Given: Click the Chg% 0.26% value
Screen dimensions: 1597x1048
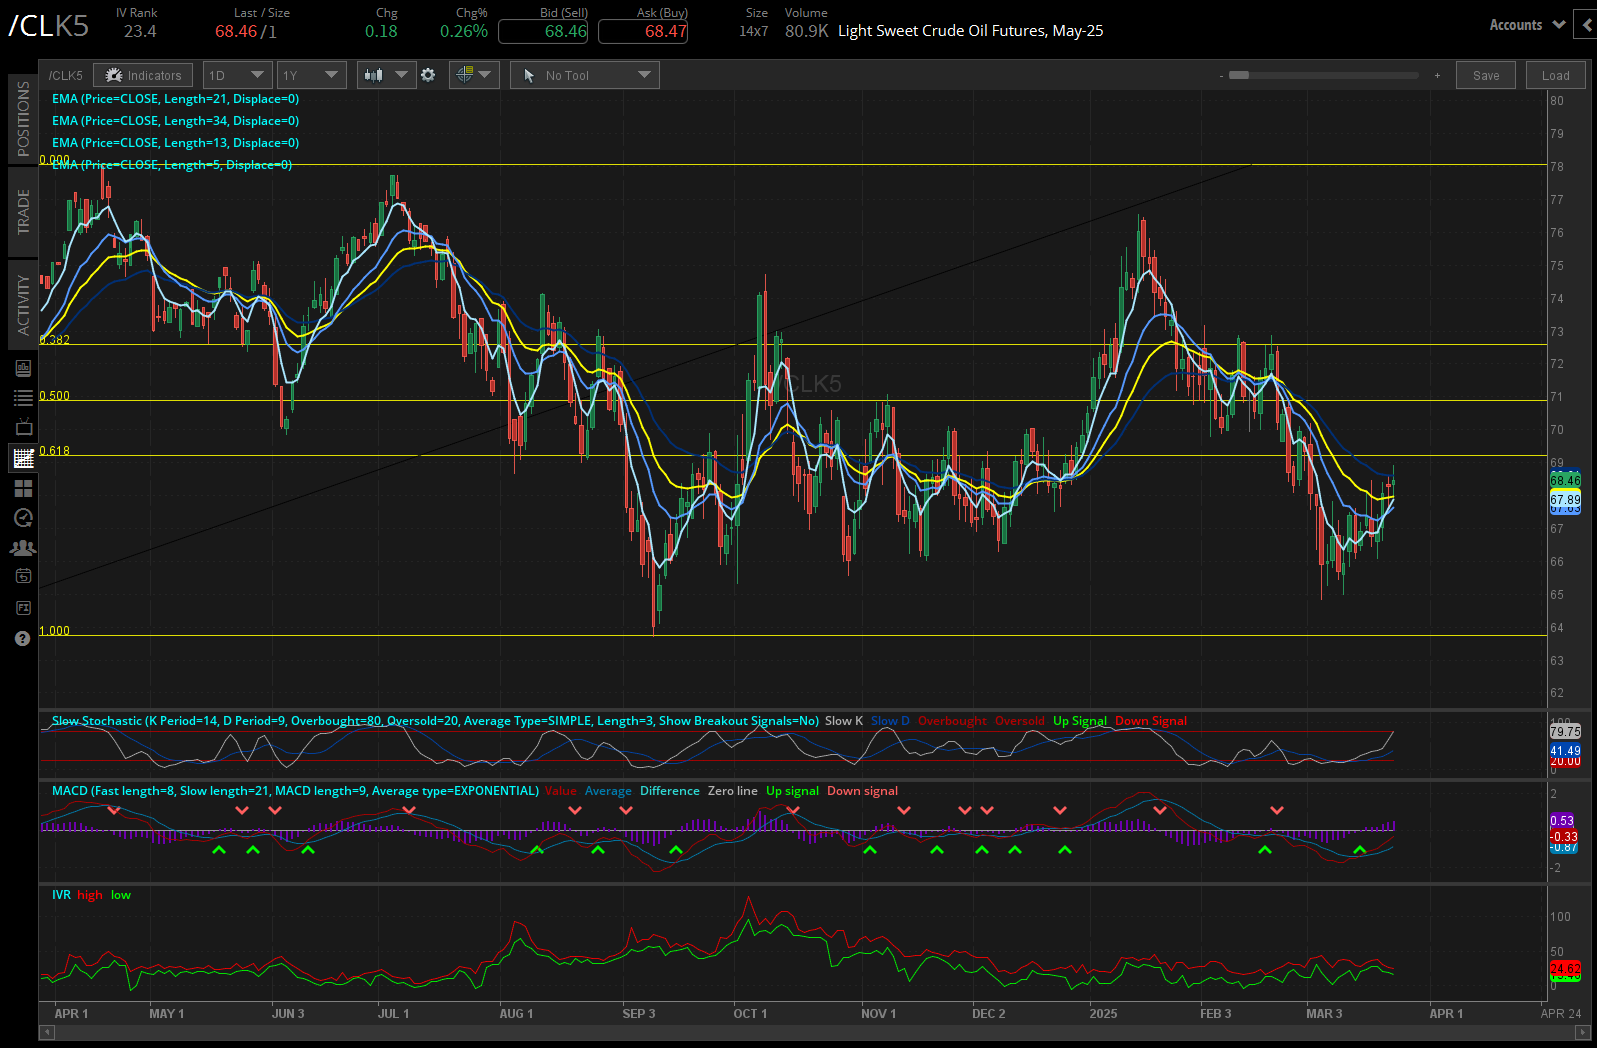Looking at the screenshot, I should tap(464, 31).
